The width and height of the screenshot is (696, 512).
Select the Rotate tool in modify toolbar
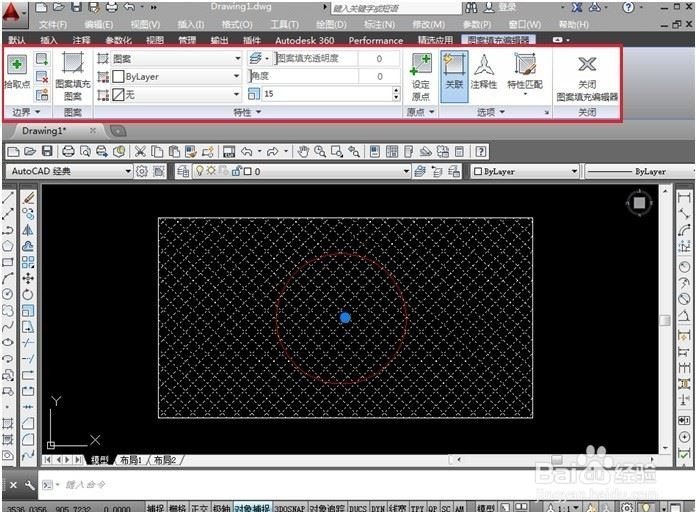(x=28, y=294)
